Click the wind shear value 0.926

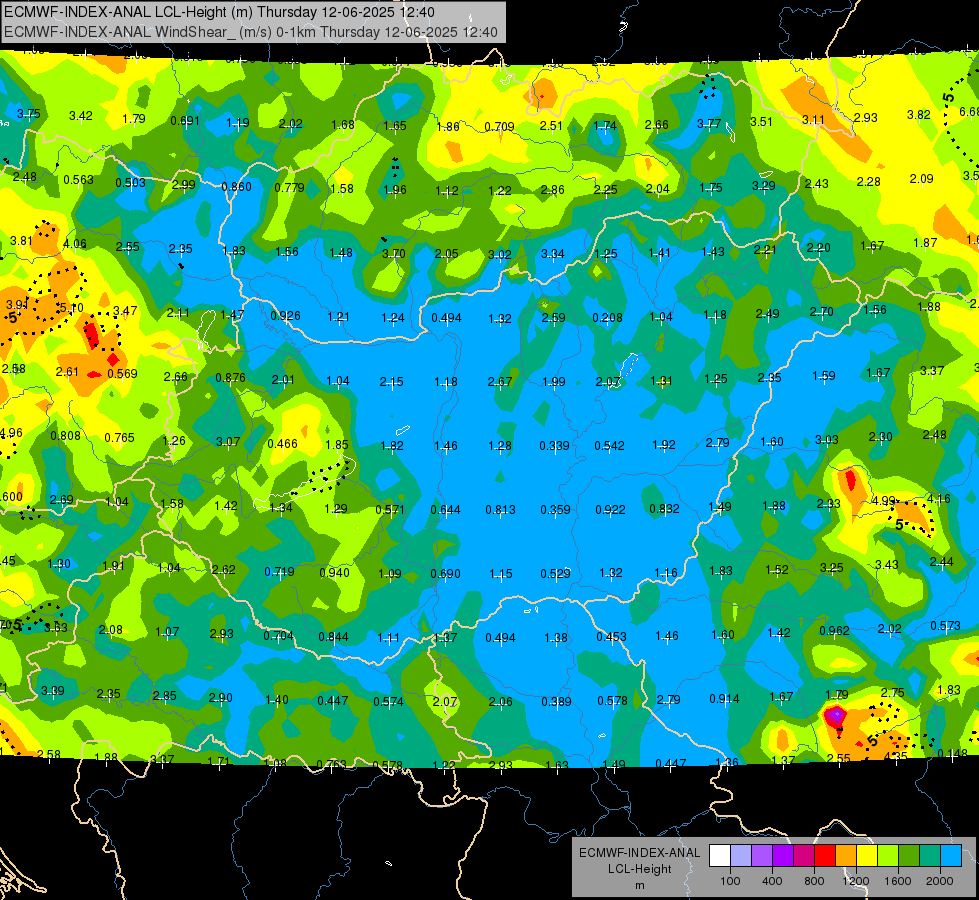pyautogui.click(x=285, y=315)
